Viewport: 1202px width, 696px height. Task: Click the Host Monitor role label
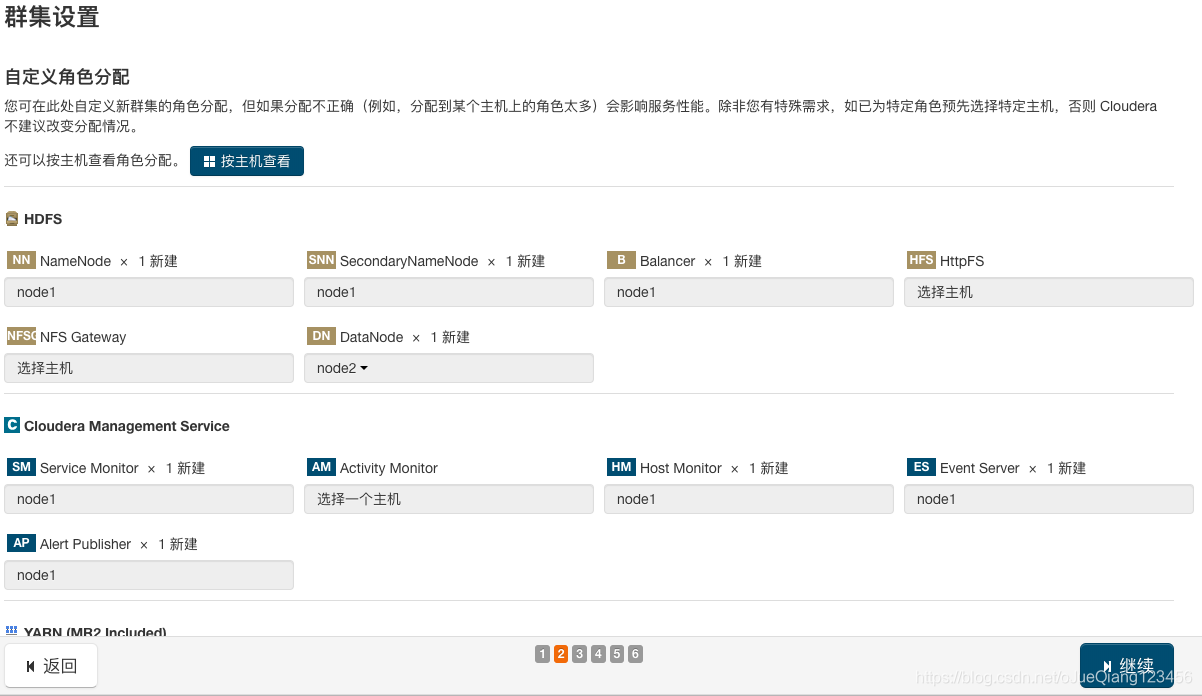pyautogui.click(x=681, y=468)
